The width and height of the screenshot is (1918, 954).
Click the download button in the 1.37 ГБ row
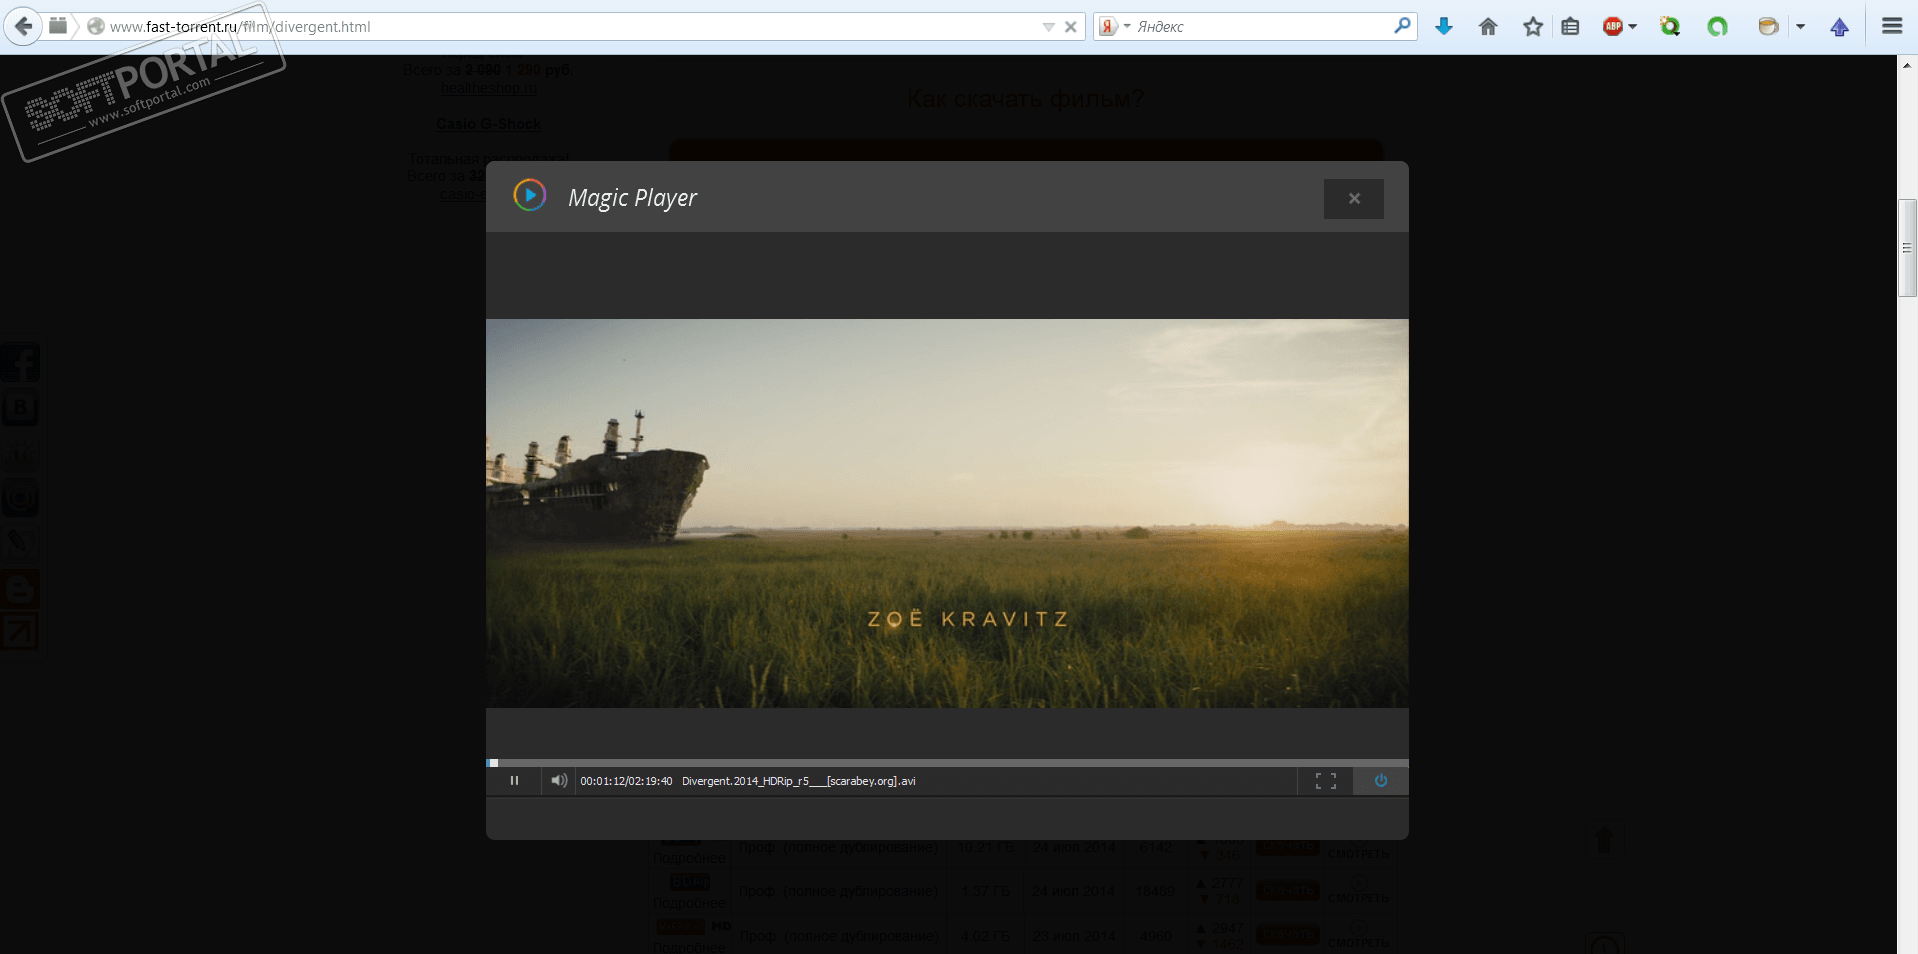(1288, 891)
